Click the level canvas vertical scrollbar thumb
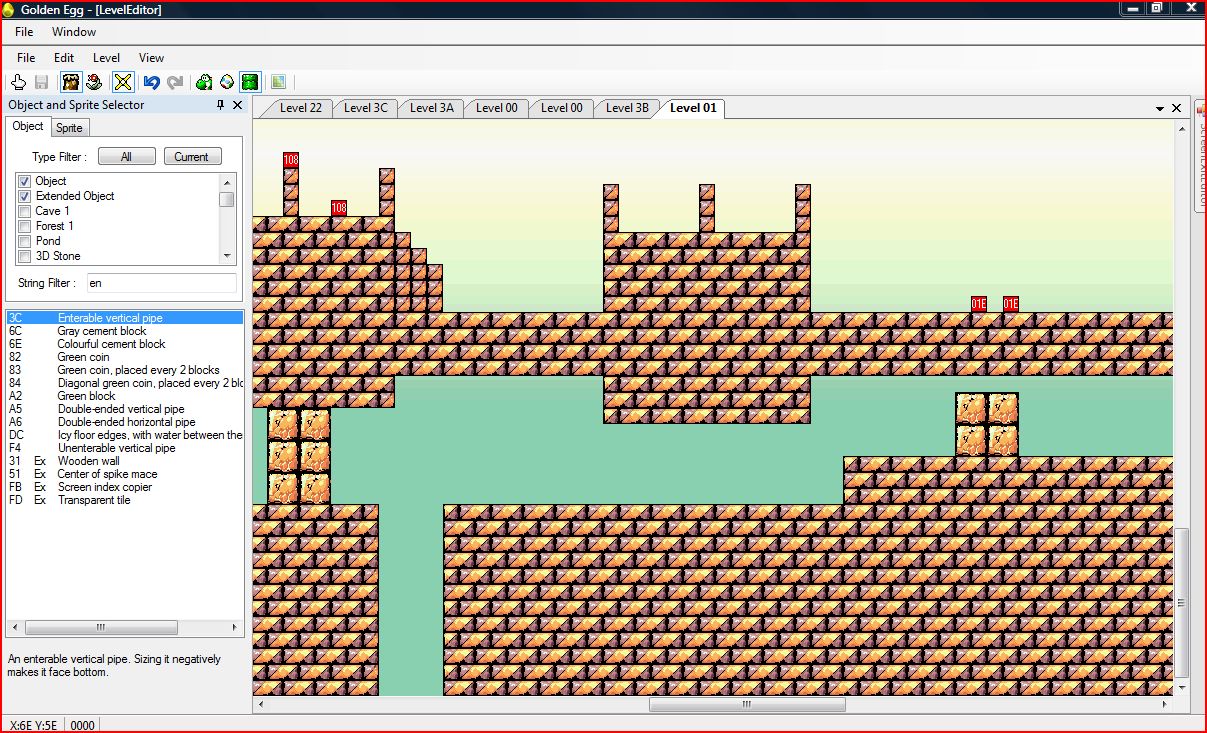The width and height of the screenshot is (1207, 733). (1181, 603)
